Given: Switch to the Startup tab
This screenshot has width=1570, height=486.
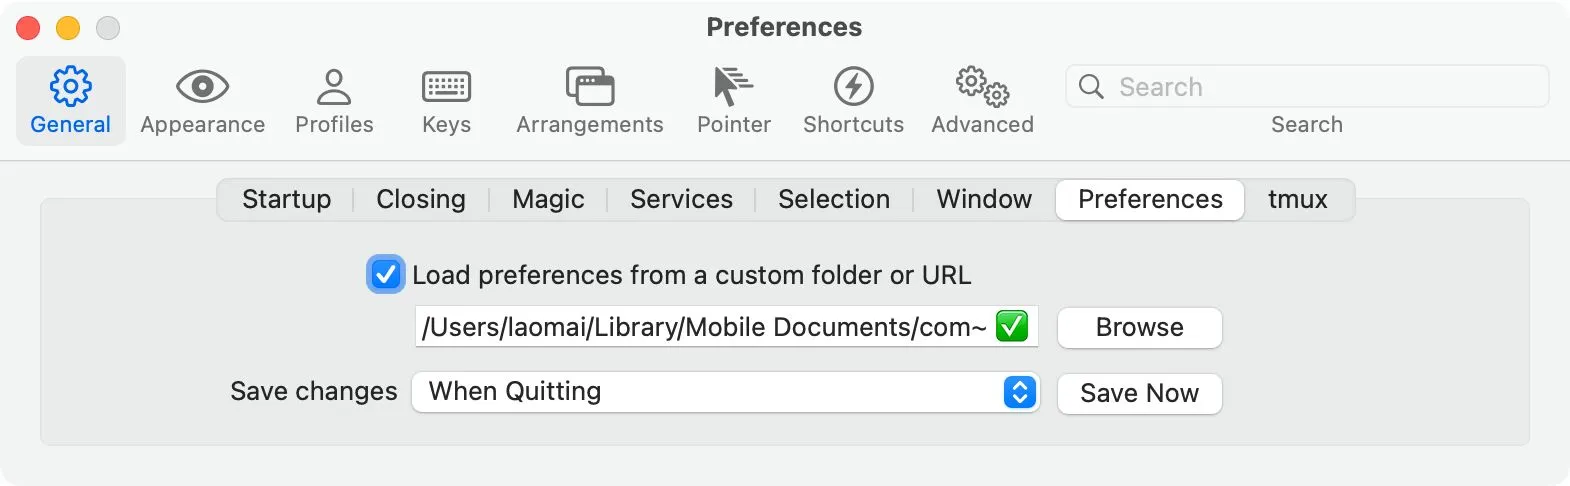Looking at the screenshot, I should tap(286, 199).
